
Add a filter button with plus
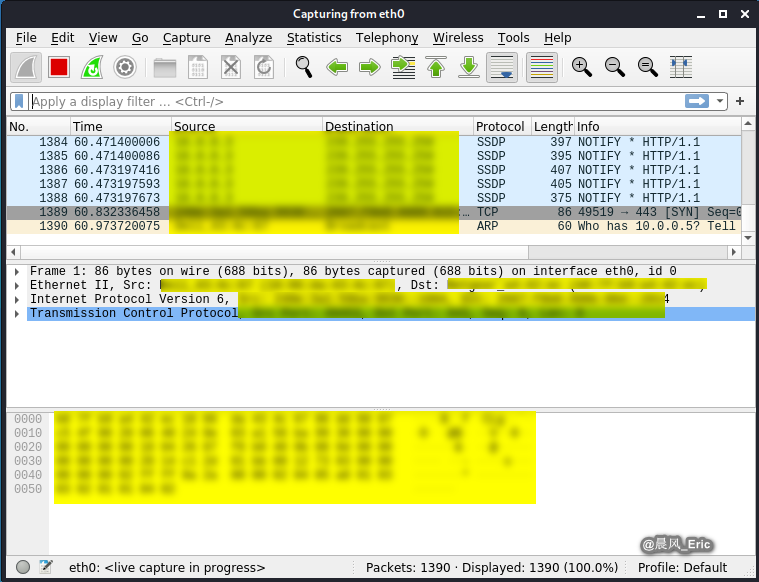740,101
